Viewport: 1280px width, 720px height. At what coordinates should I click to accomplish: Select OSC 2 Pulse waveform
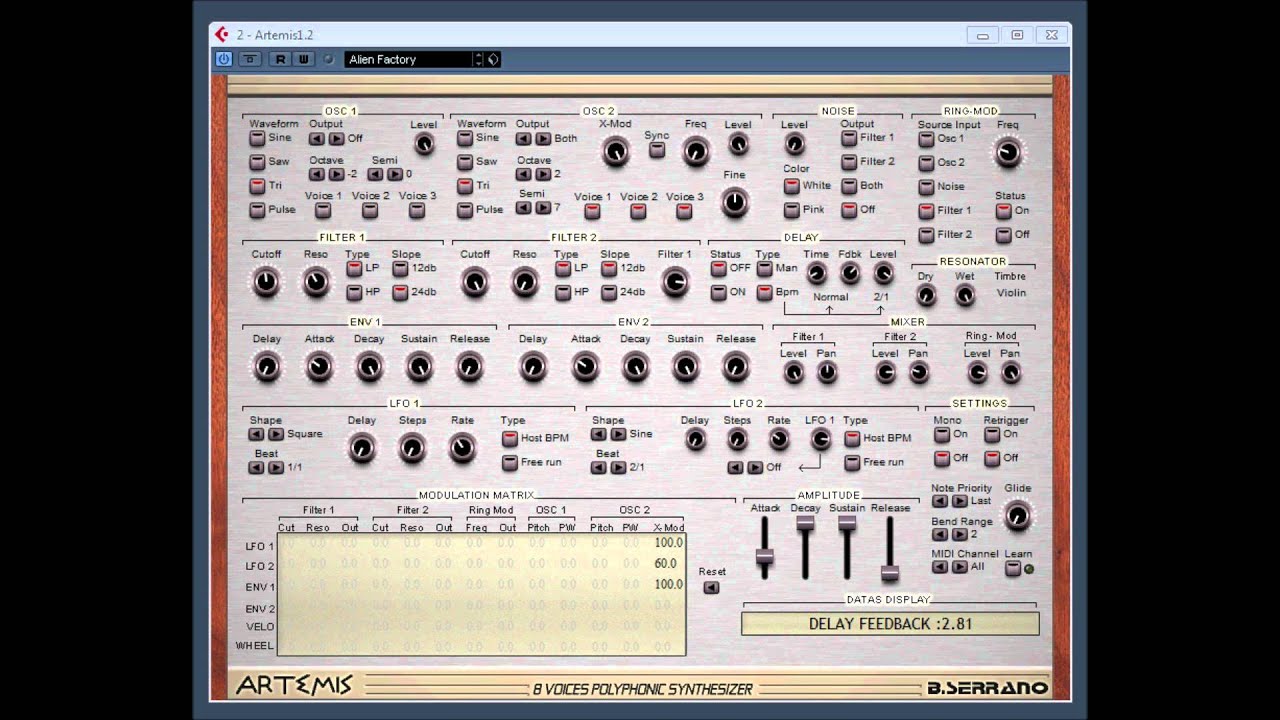pos(465,210)
